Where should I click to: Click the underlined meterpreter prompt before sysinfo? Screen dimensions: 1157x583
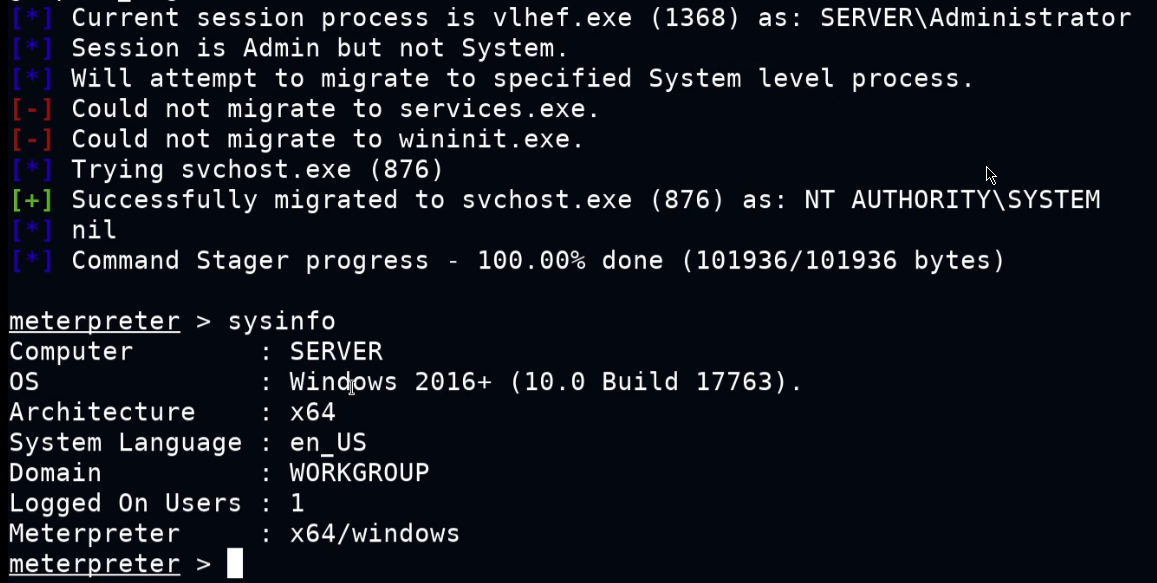[x=94, y=322]
